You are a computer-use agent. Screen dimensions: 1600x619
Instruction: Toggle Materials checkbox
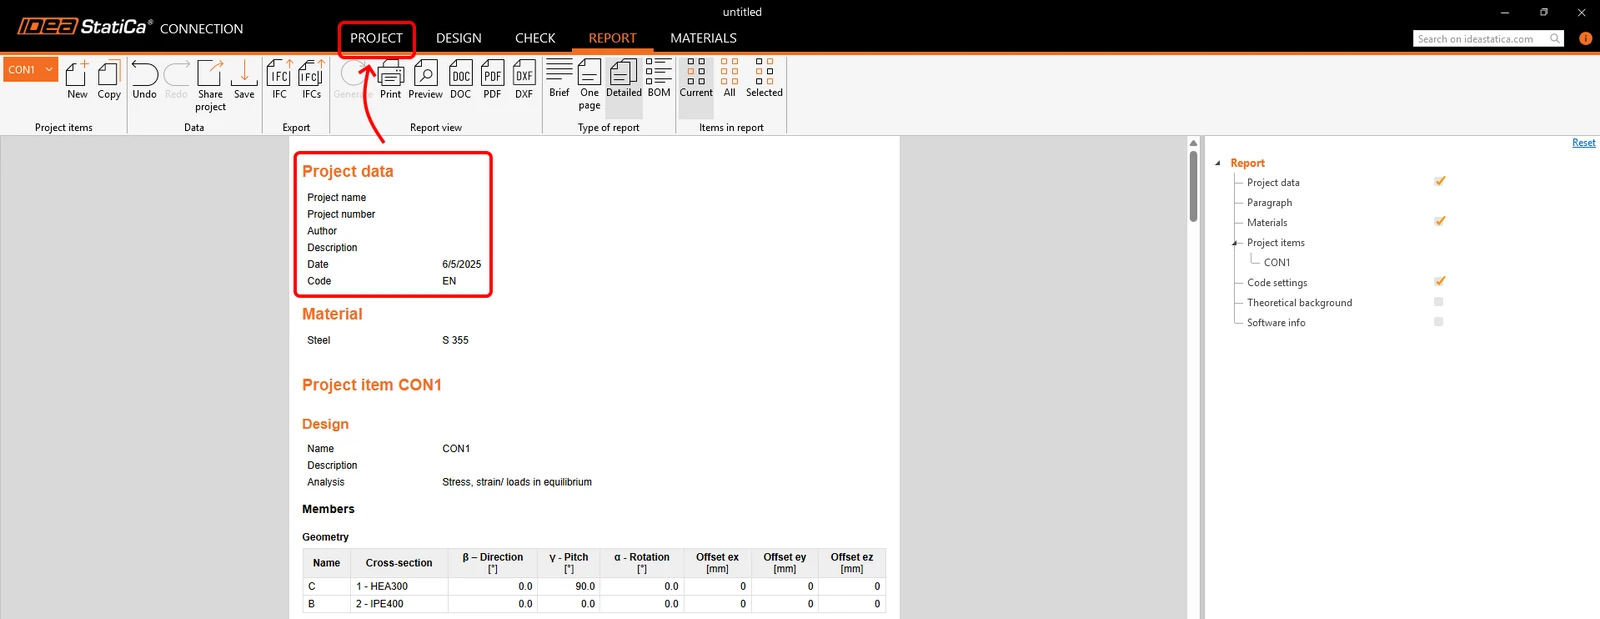click(1439, 221)
